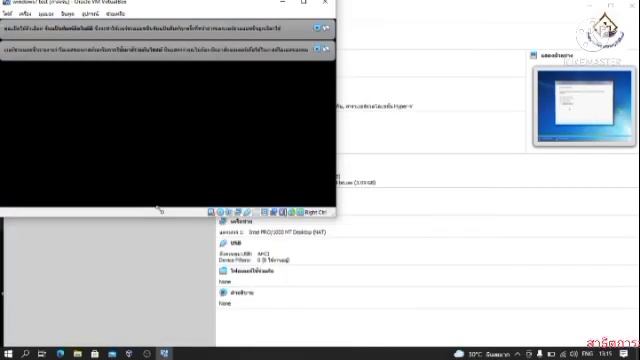This screenshot has width=640, height=360.
Task: Open weather widget in taskbar
Action: tap(482, 354)
